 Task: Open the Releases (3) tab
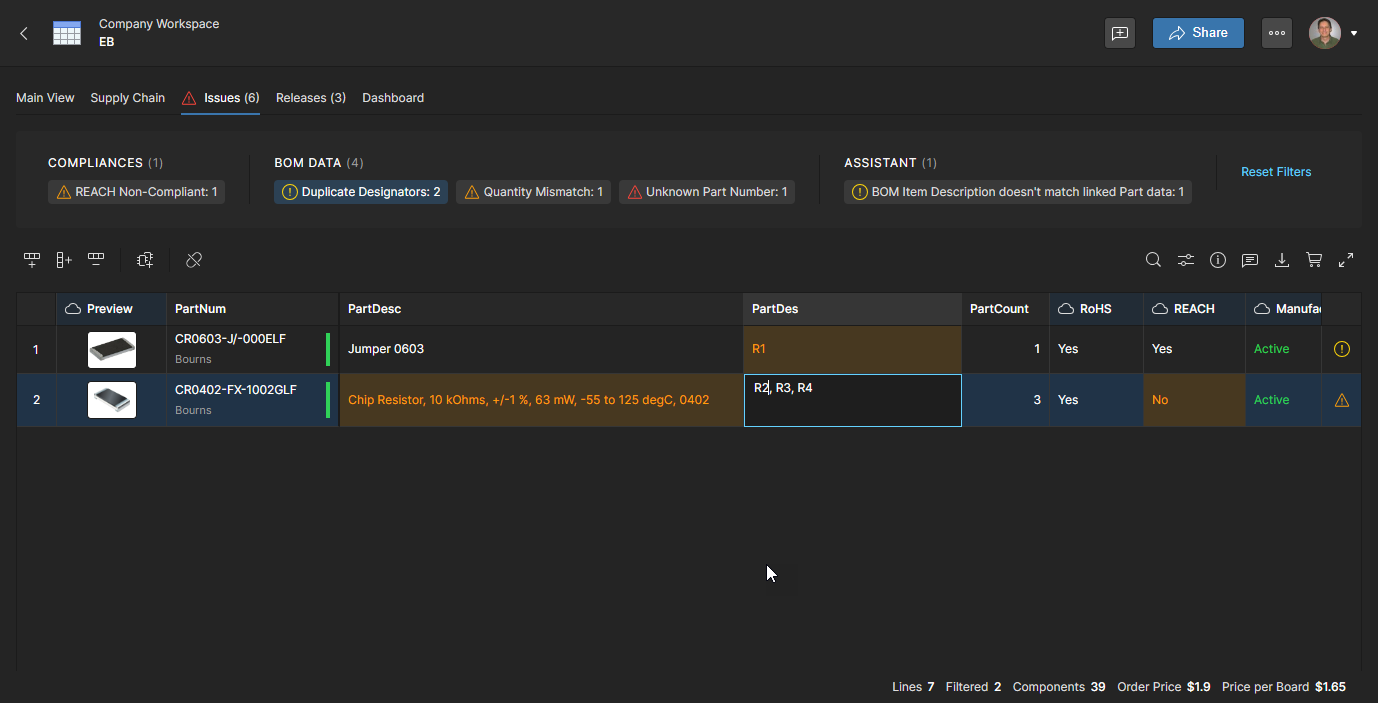310,98
